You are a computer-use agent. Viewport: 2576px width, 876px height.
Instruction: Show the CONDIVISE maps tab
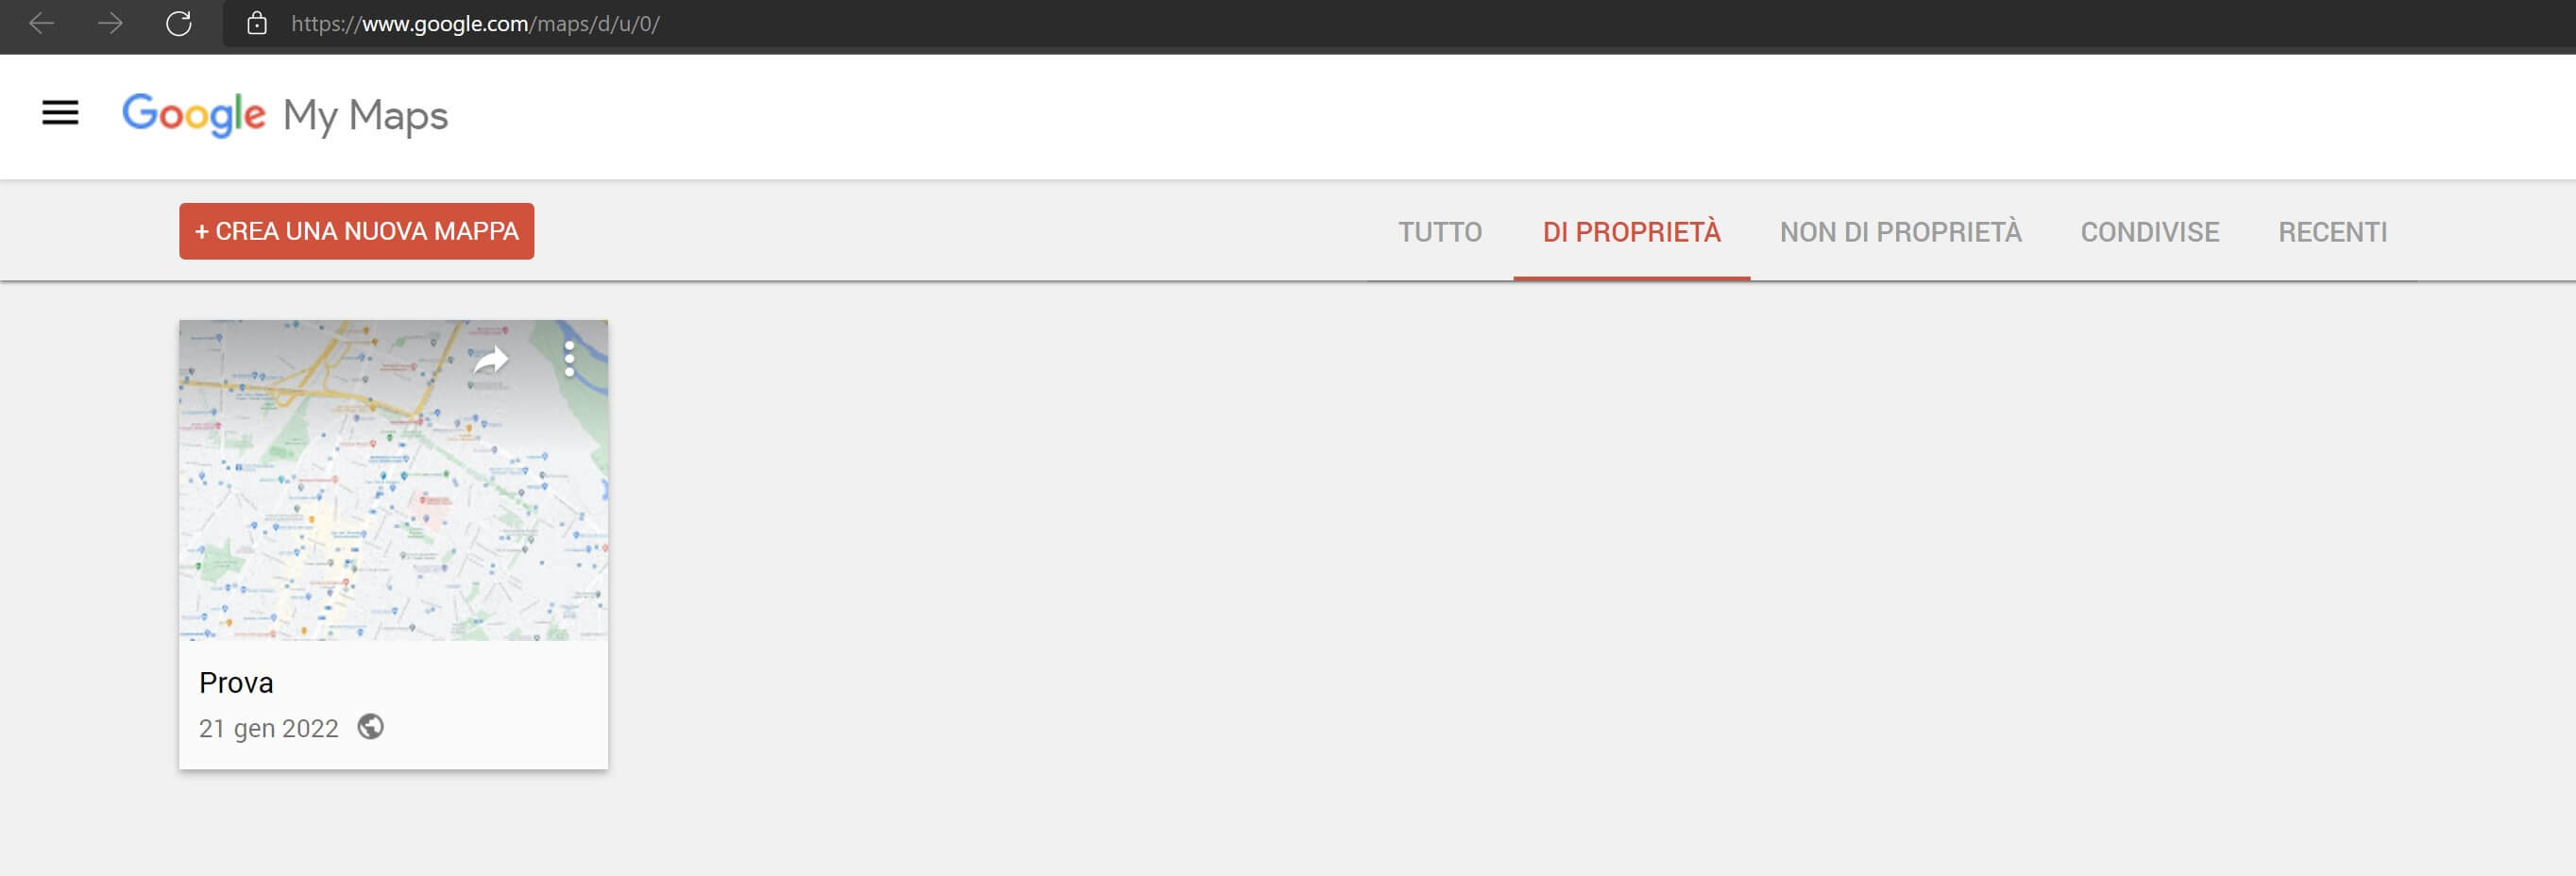tap(2149, 232)
